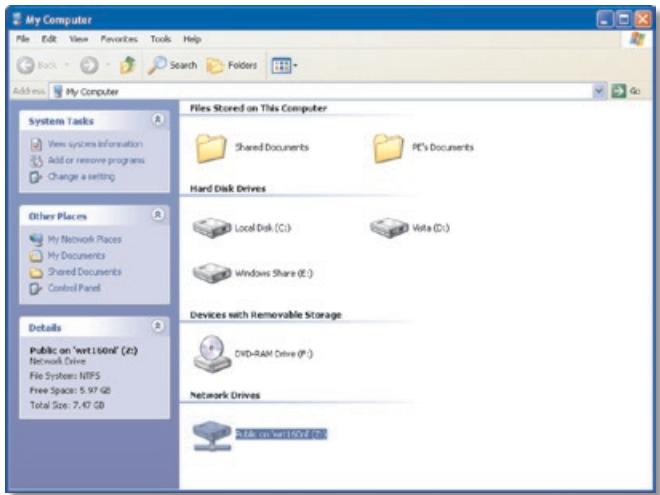Open the Views dropdown button
Screen dimensions: 660x495
coord(285,65)
